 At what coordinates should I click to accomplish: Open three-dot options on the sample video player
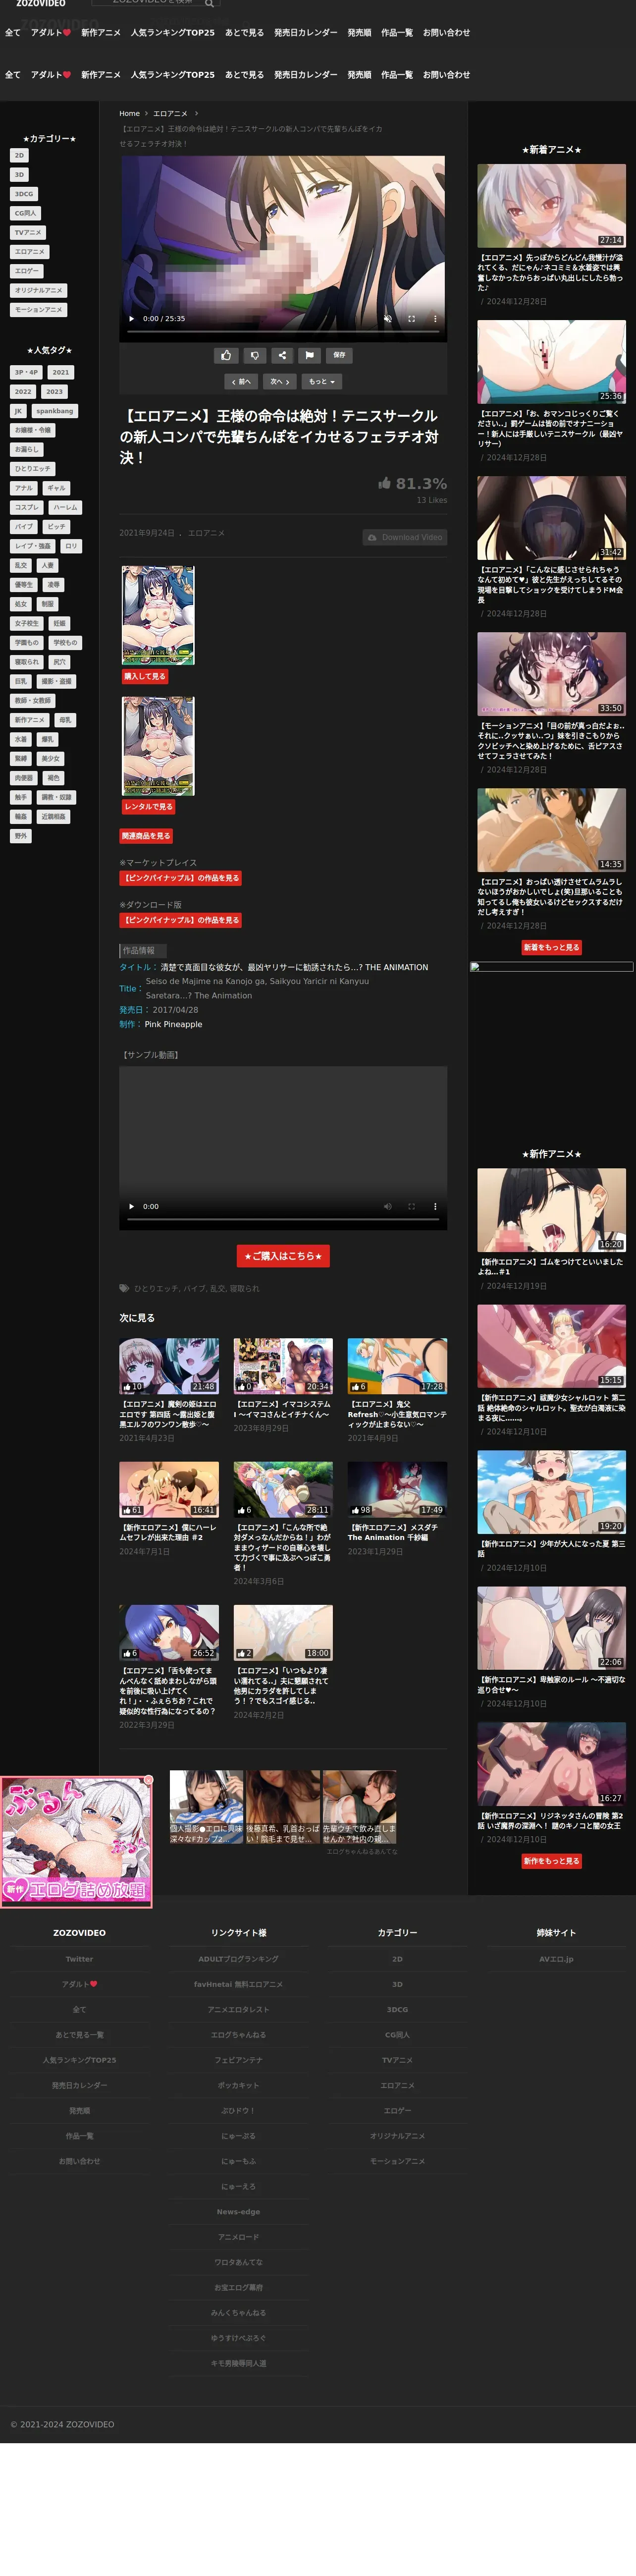point(435,1206)
